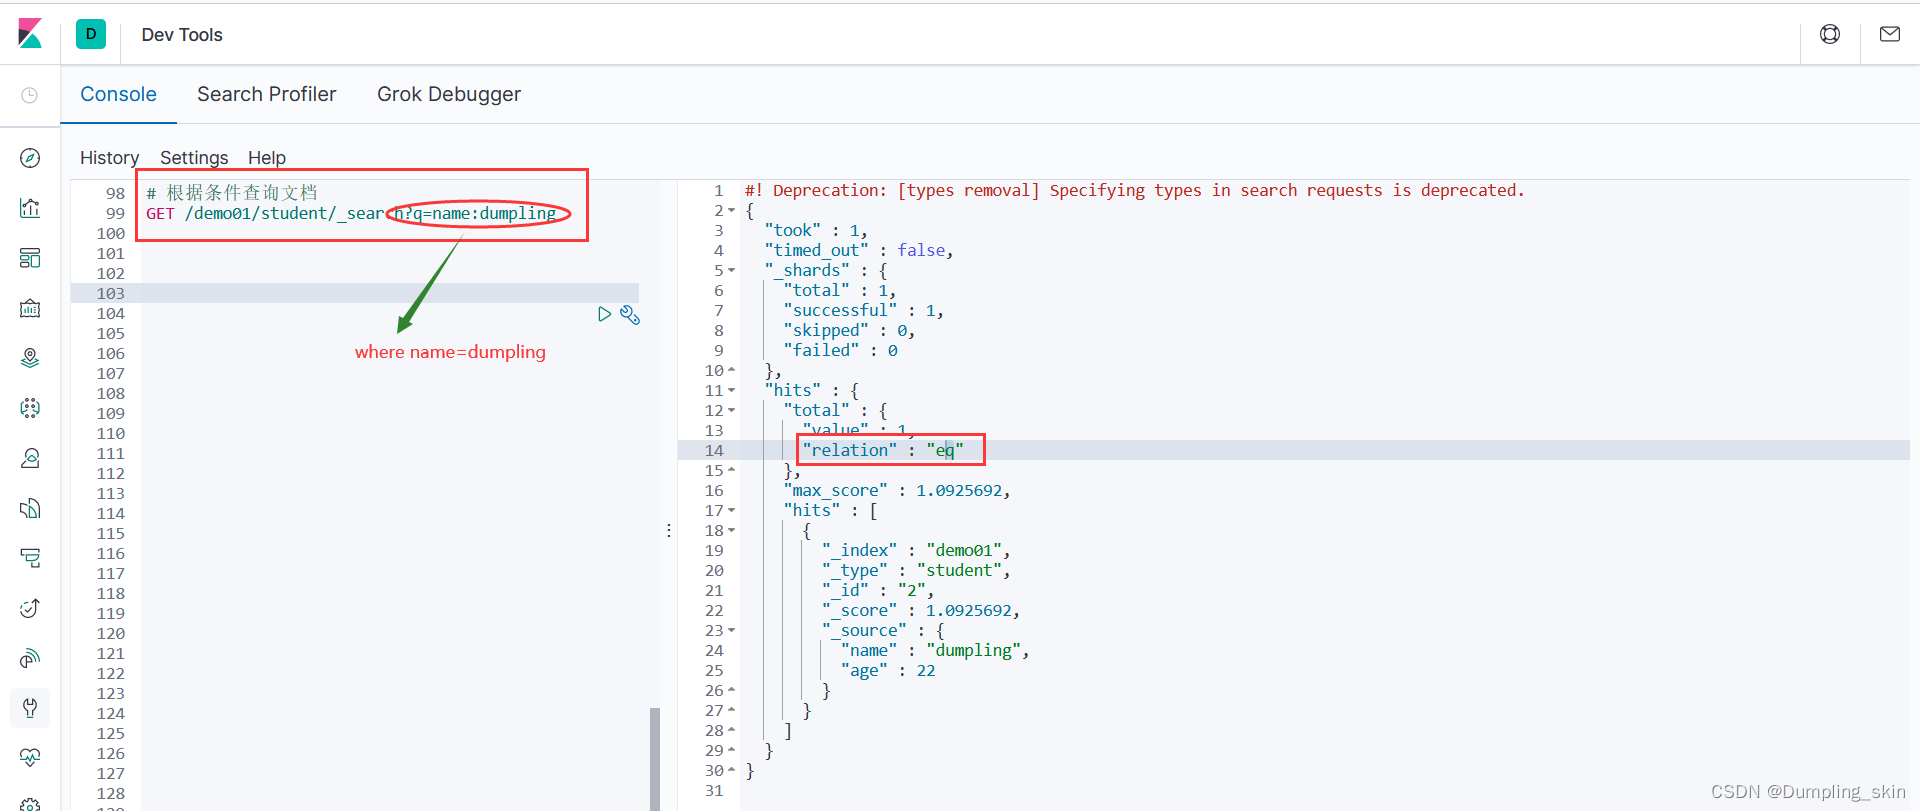
Task: Open SIEM from the sidebar
Action: [x=30, y=658]
